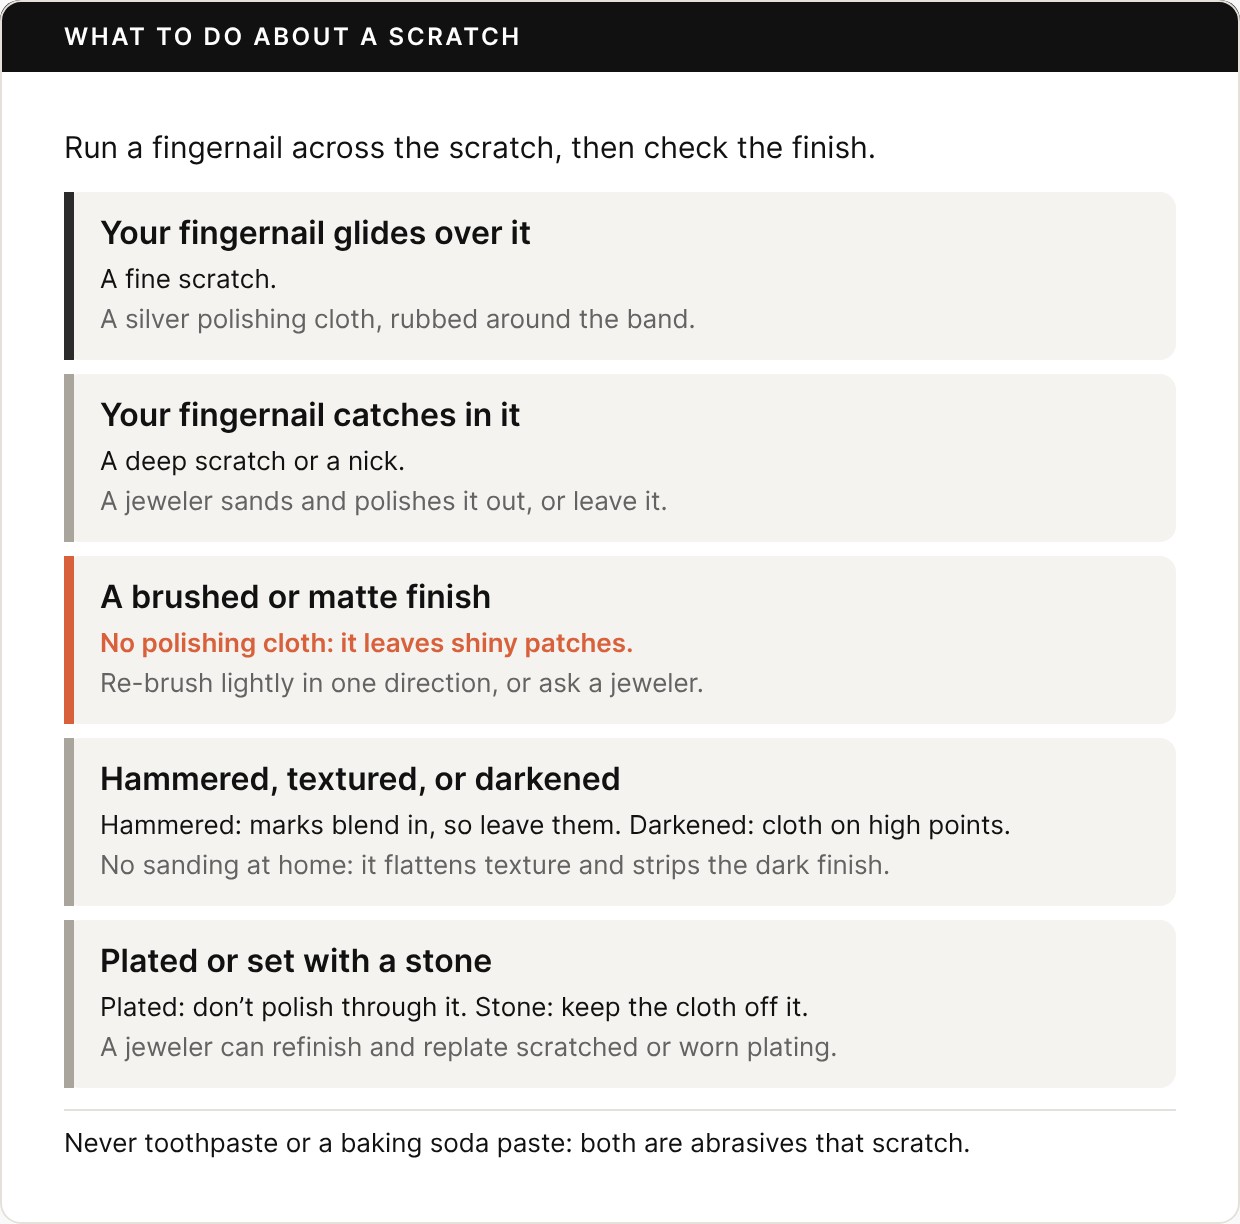
Task: Click the 'Hammered: marks blend in' line
Action: pos(555,825)
